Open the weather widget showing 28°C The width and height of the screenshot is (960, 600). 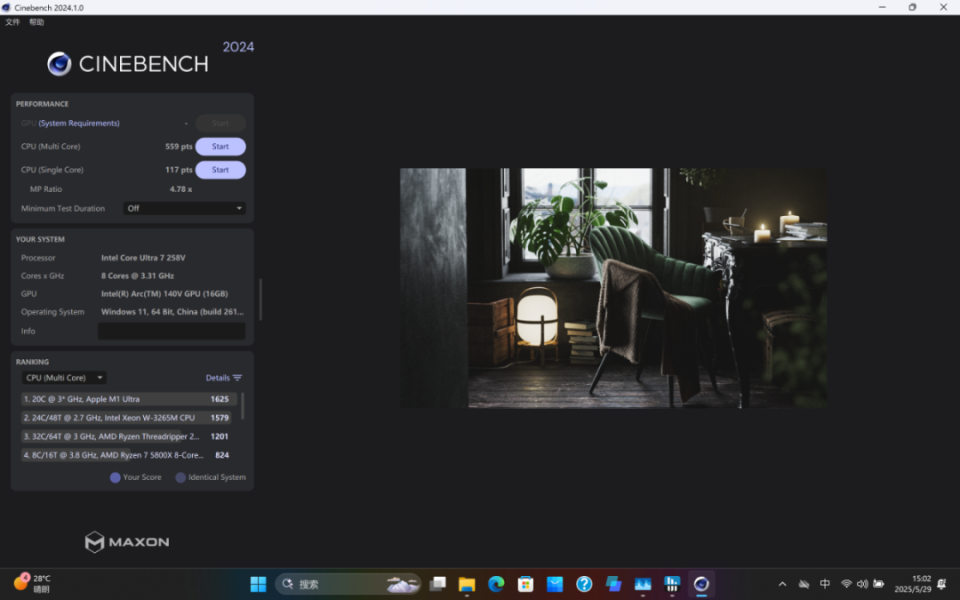click(33, 583)
